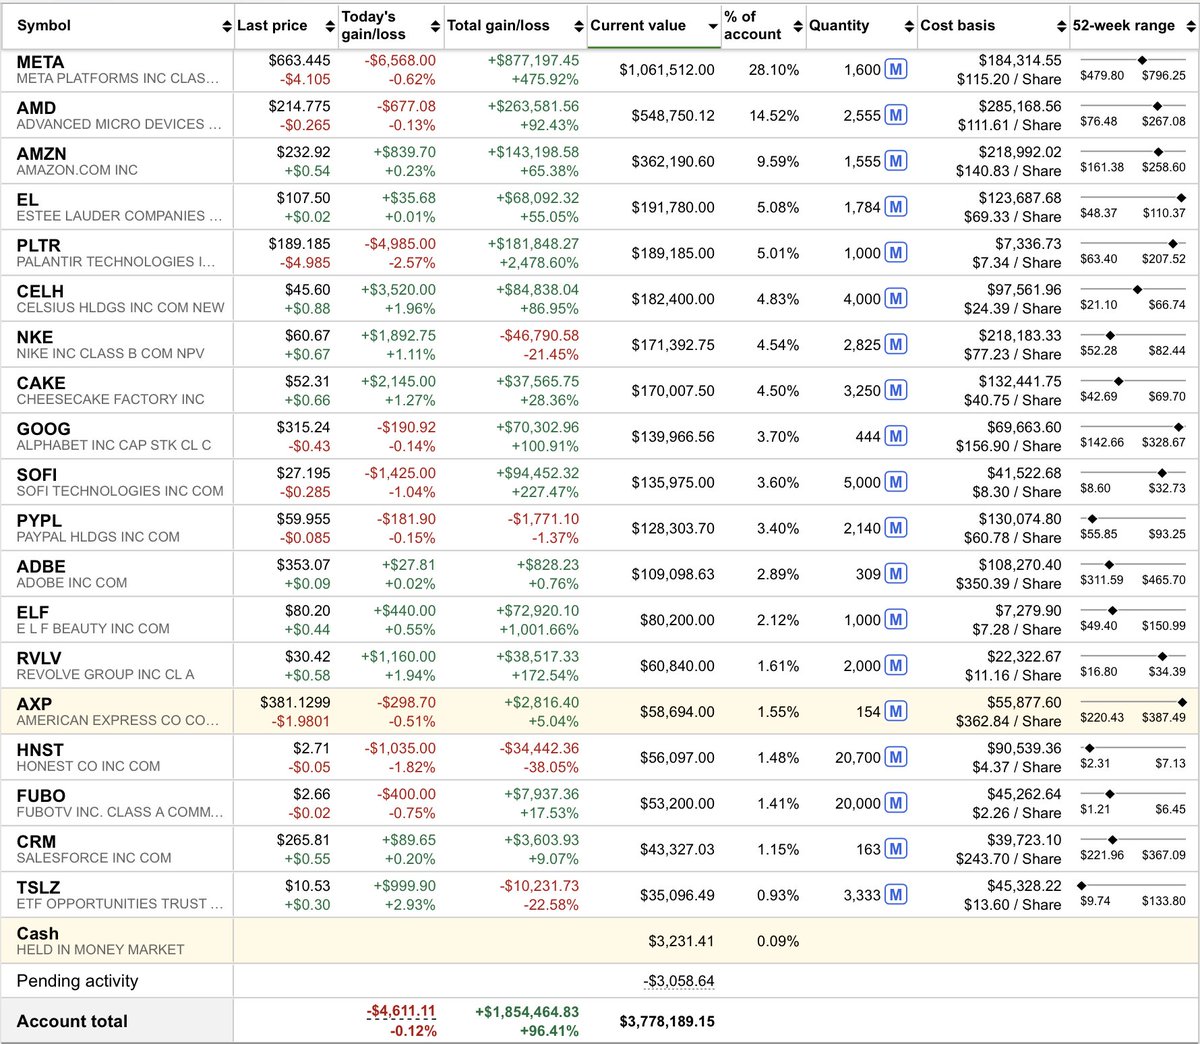Viewport: 1200px width, 1044px height.
Task: Select the Cash held in money market row
Action: point(600,941)
